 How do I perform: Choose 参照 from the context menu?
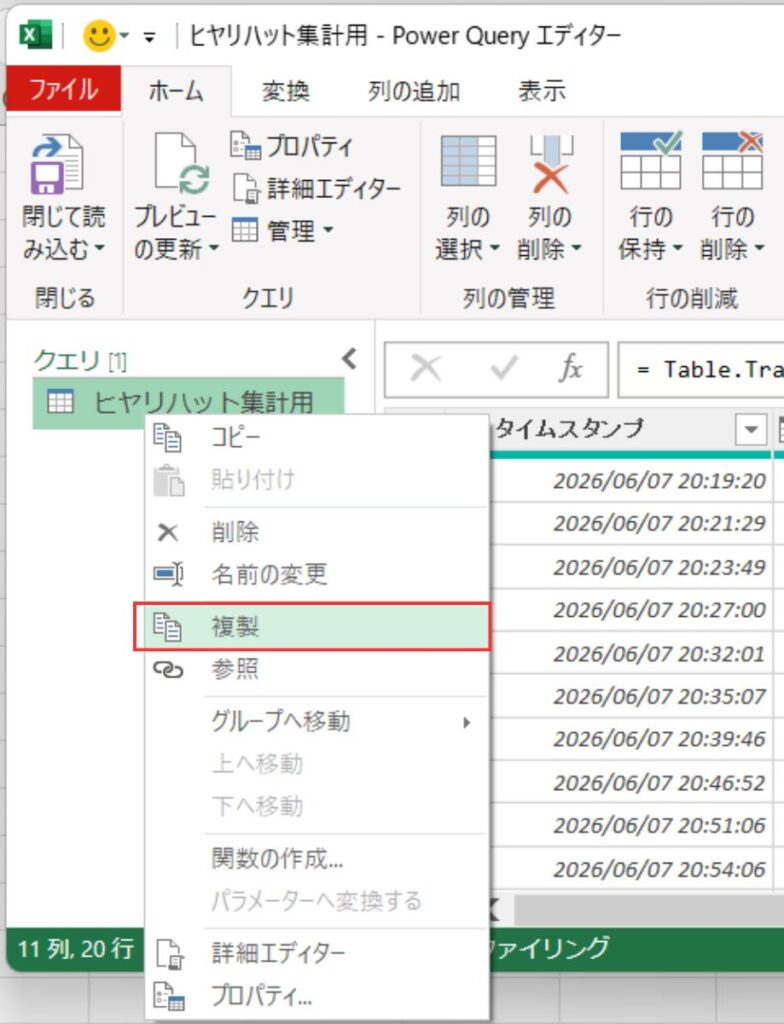click(x=316, y=669)
